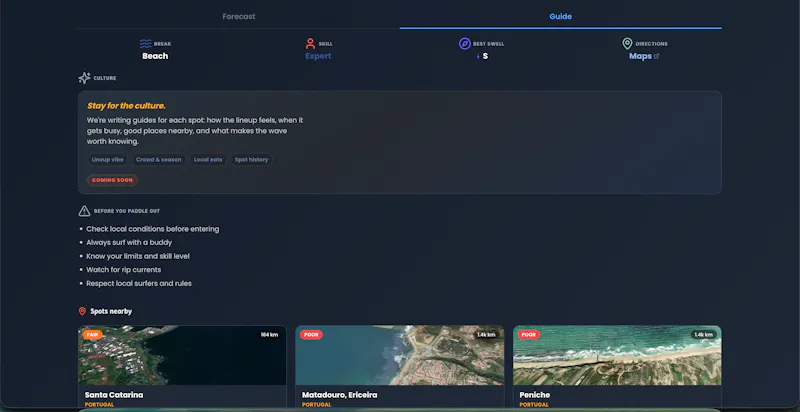Open the Peniche spot title
800x412 pixels.
[x=535, y=395]
